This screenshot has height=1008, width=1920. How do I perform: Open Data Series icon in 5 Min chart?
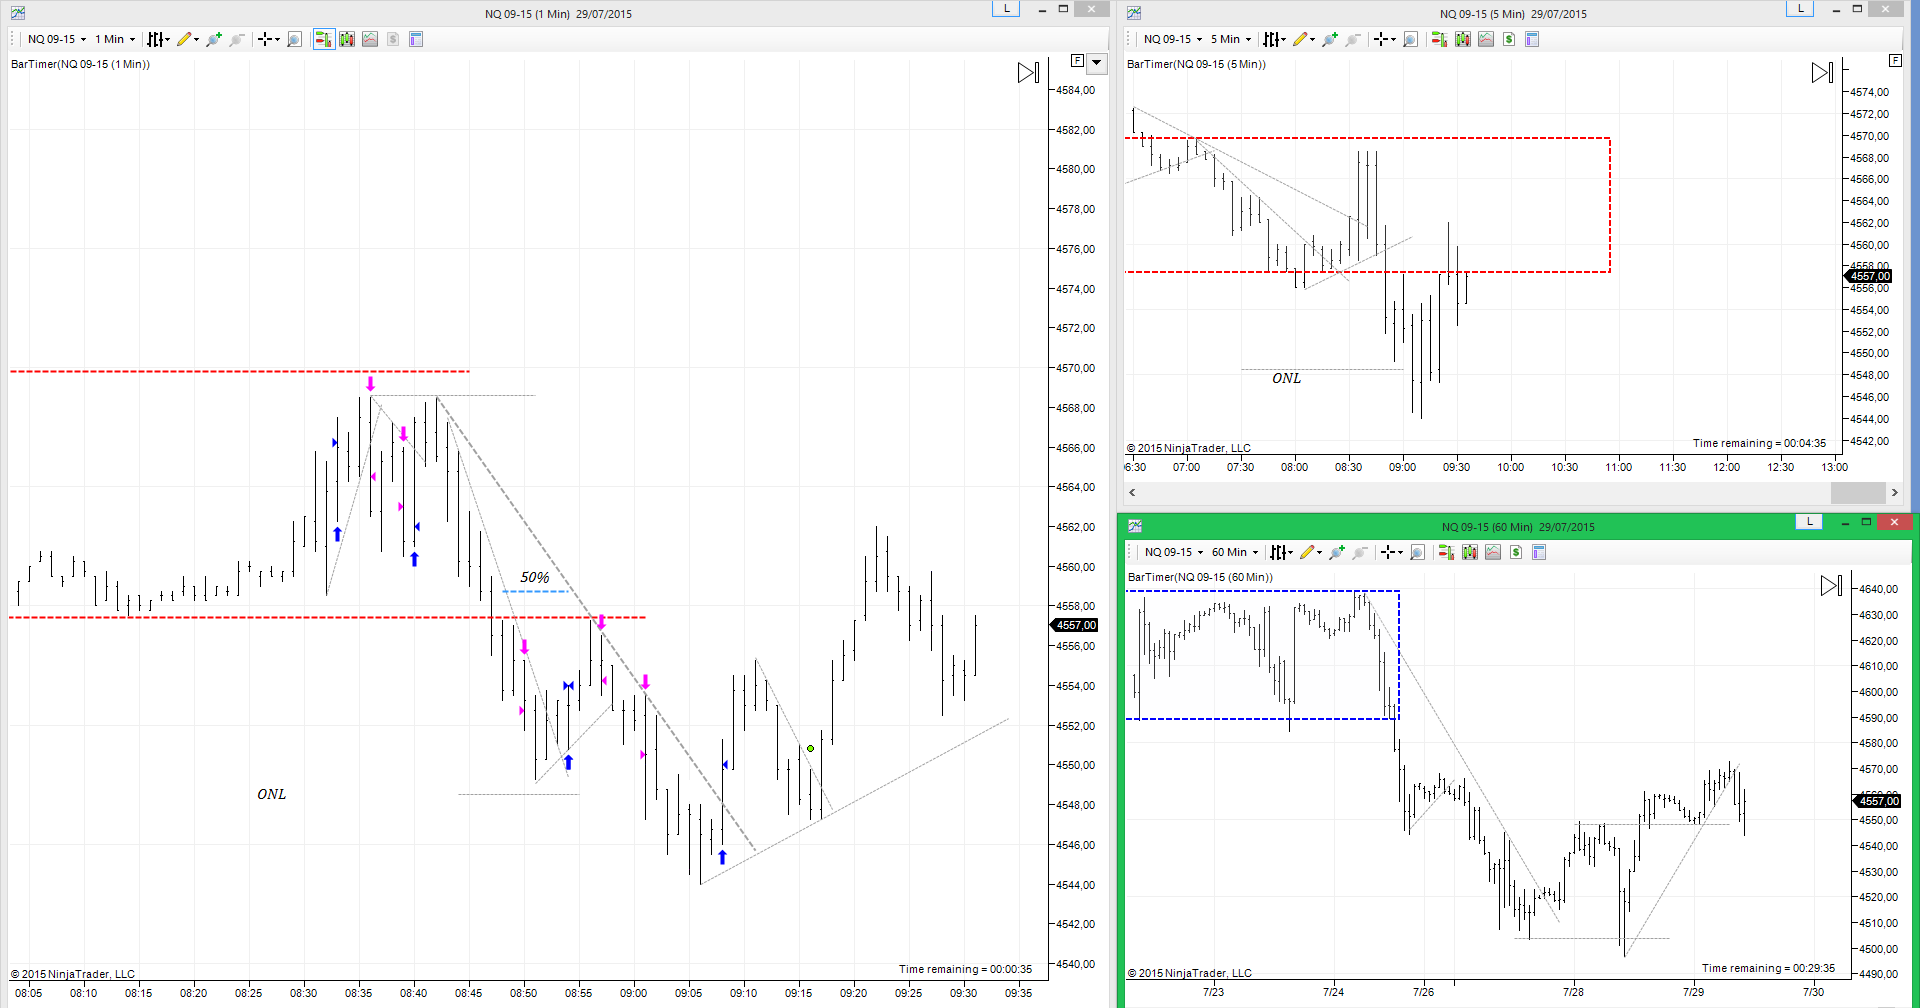point(1463,39)
